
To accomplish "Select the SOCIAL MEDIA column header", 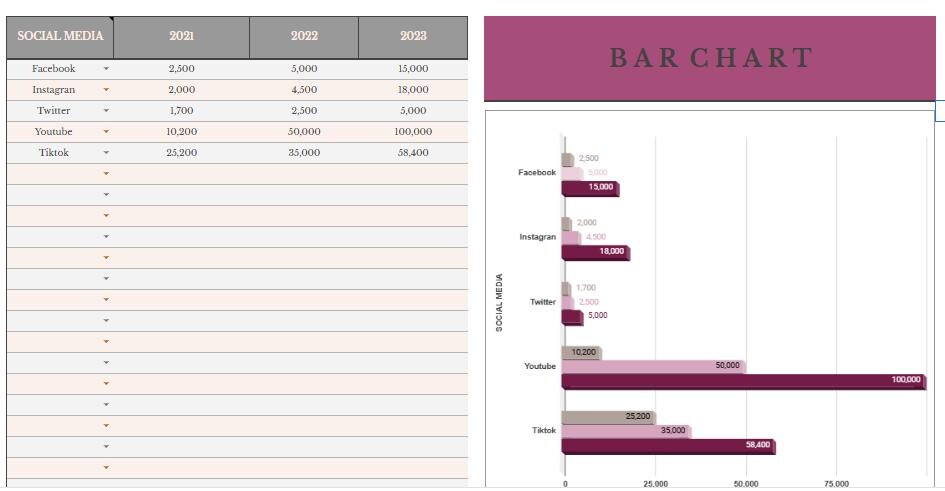I will (60, 37).
